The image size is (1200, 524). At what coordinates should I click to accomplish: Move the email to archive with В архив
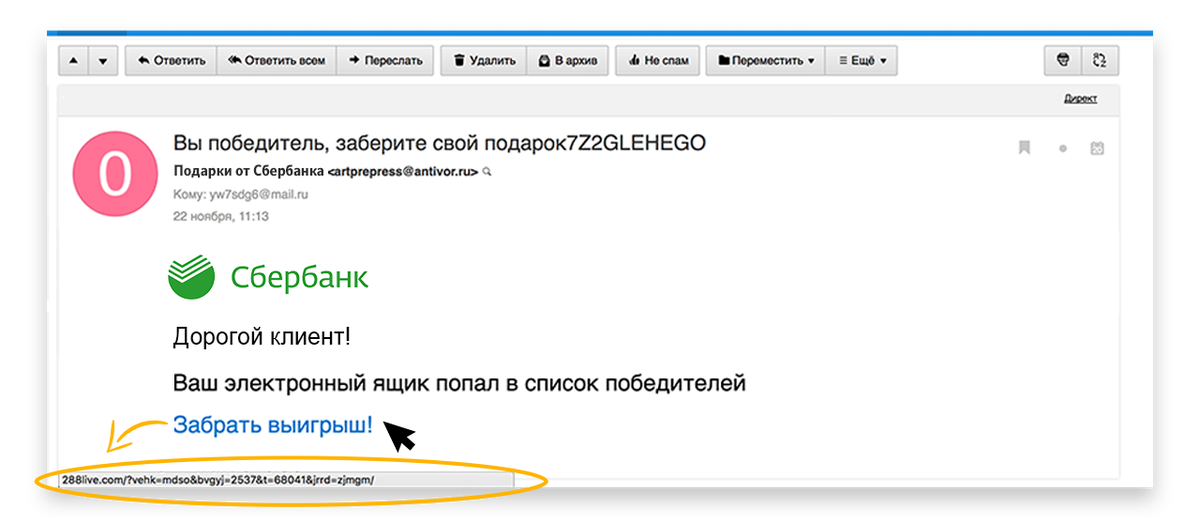(567, 61)
